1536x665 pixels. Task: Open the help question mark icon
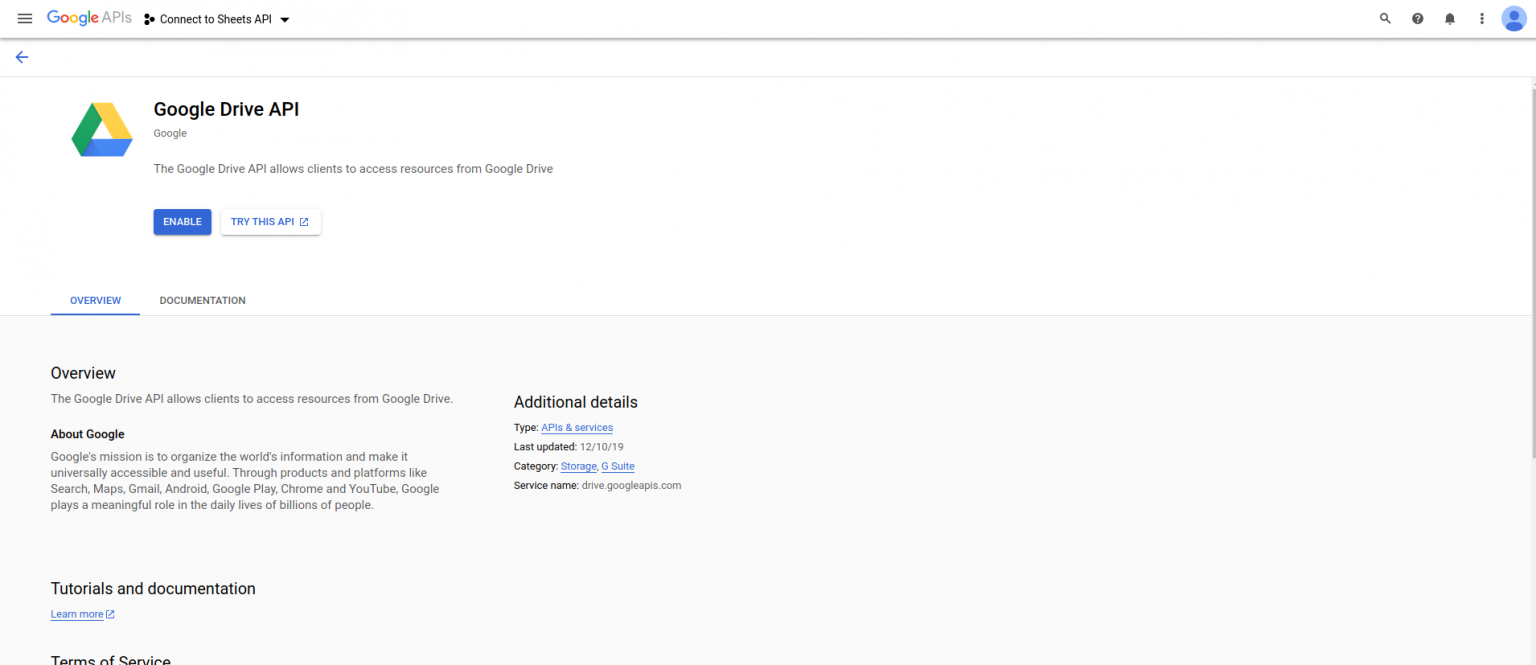[1417, 18]
